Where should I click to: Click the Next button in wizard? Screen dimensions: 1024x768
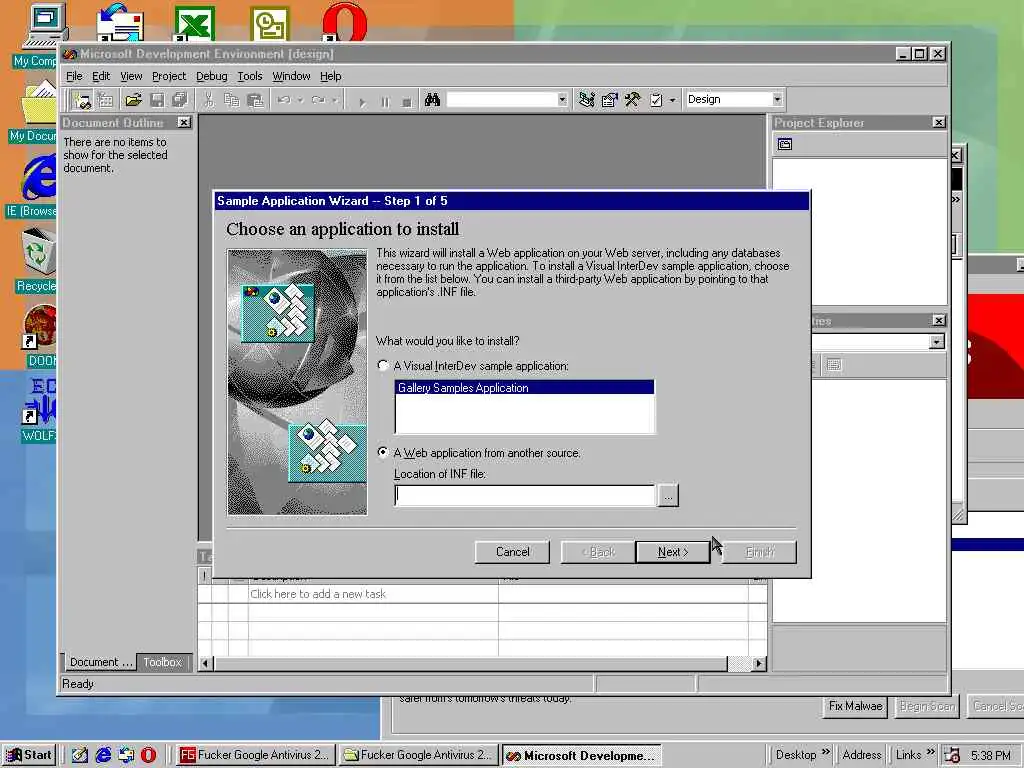(673, 552)
